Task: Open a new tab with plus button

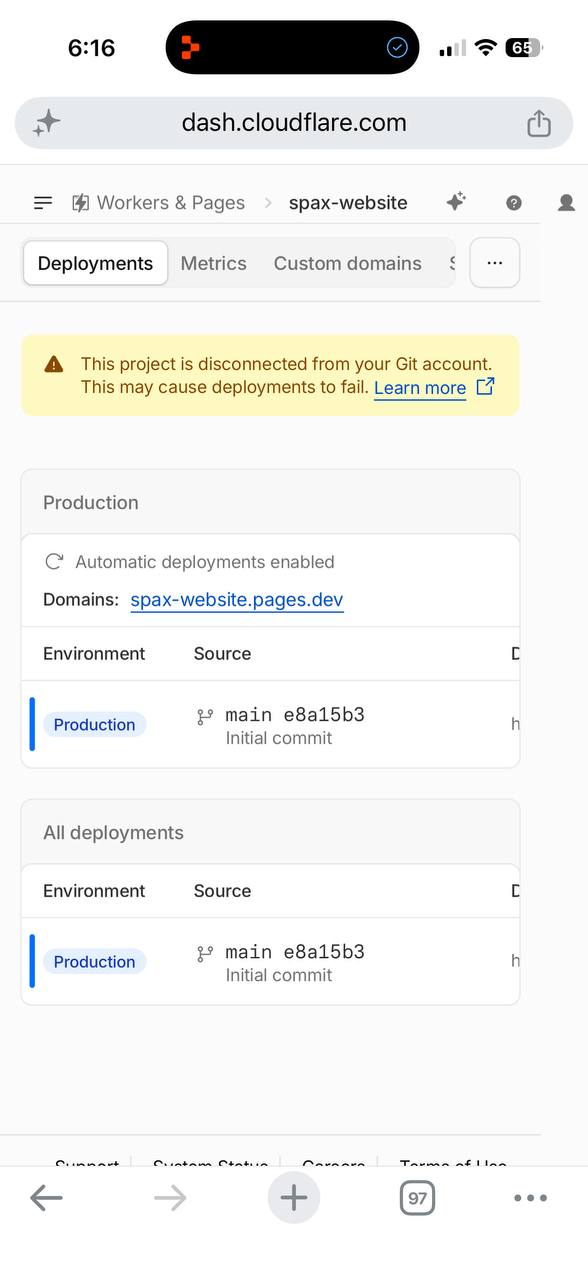Action: (x=294, y=1197)
